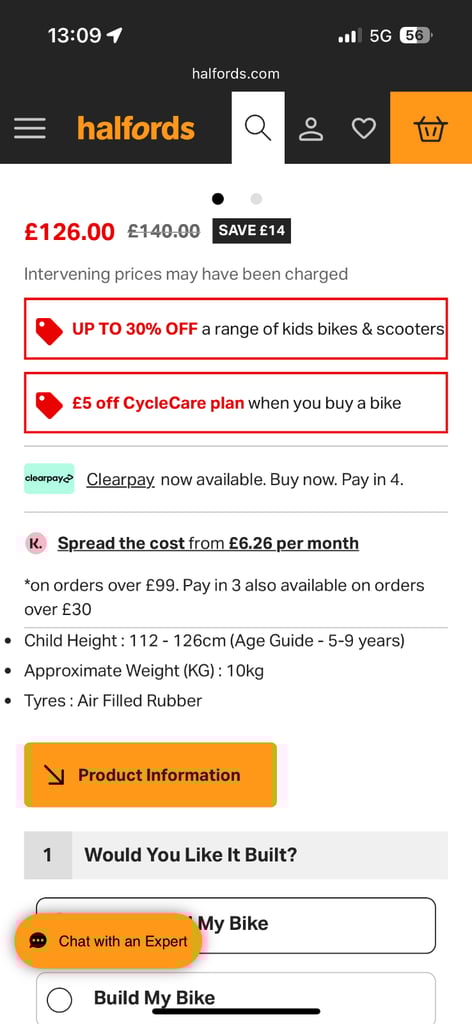Open Spread the cost from £6.26 link
472x1024 pixels.
208,543
